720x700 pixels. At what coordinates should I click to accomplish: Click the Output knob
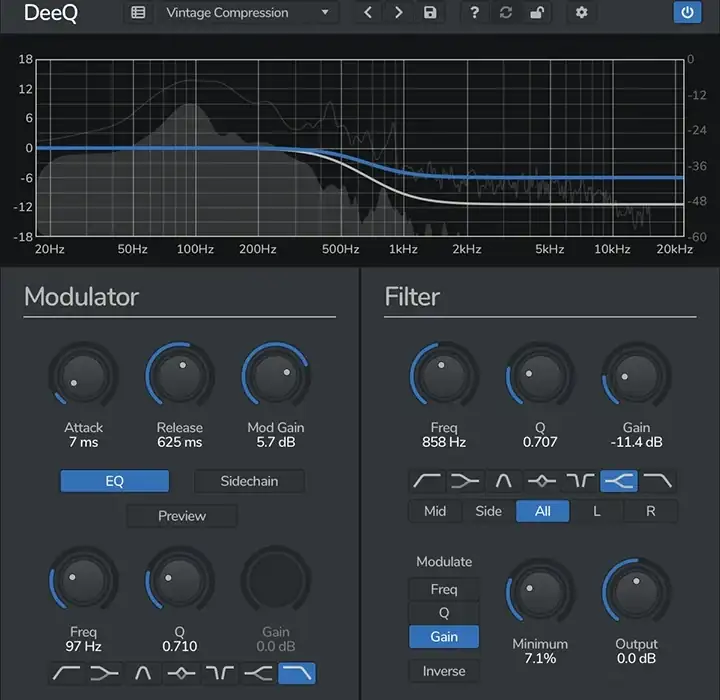636,593
